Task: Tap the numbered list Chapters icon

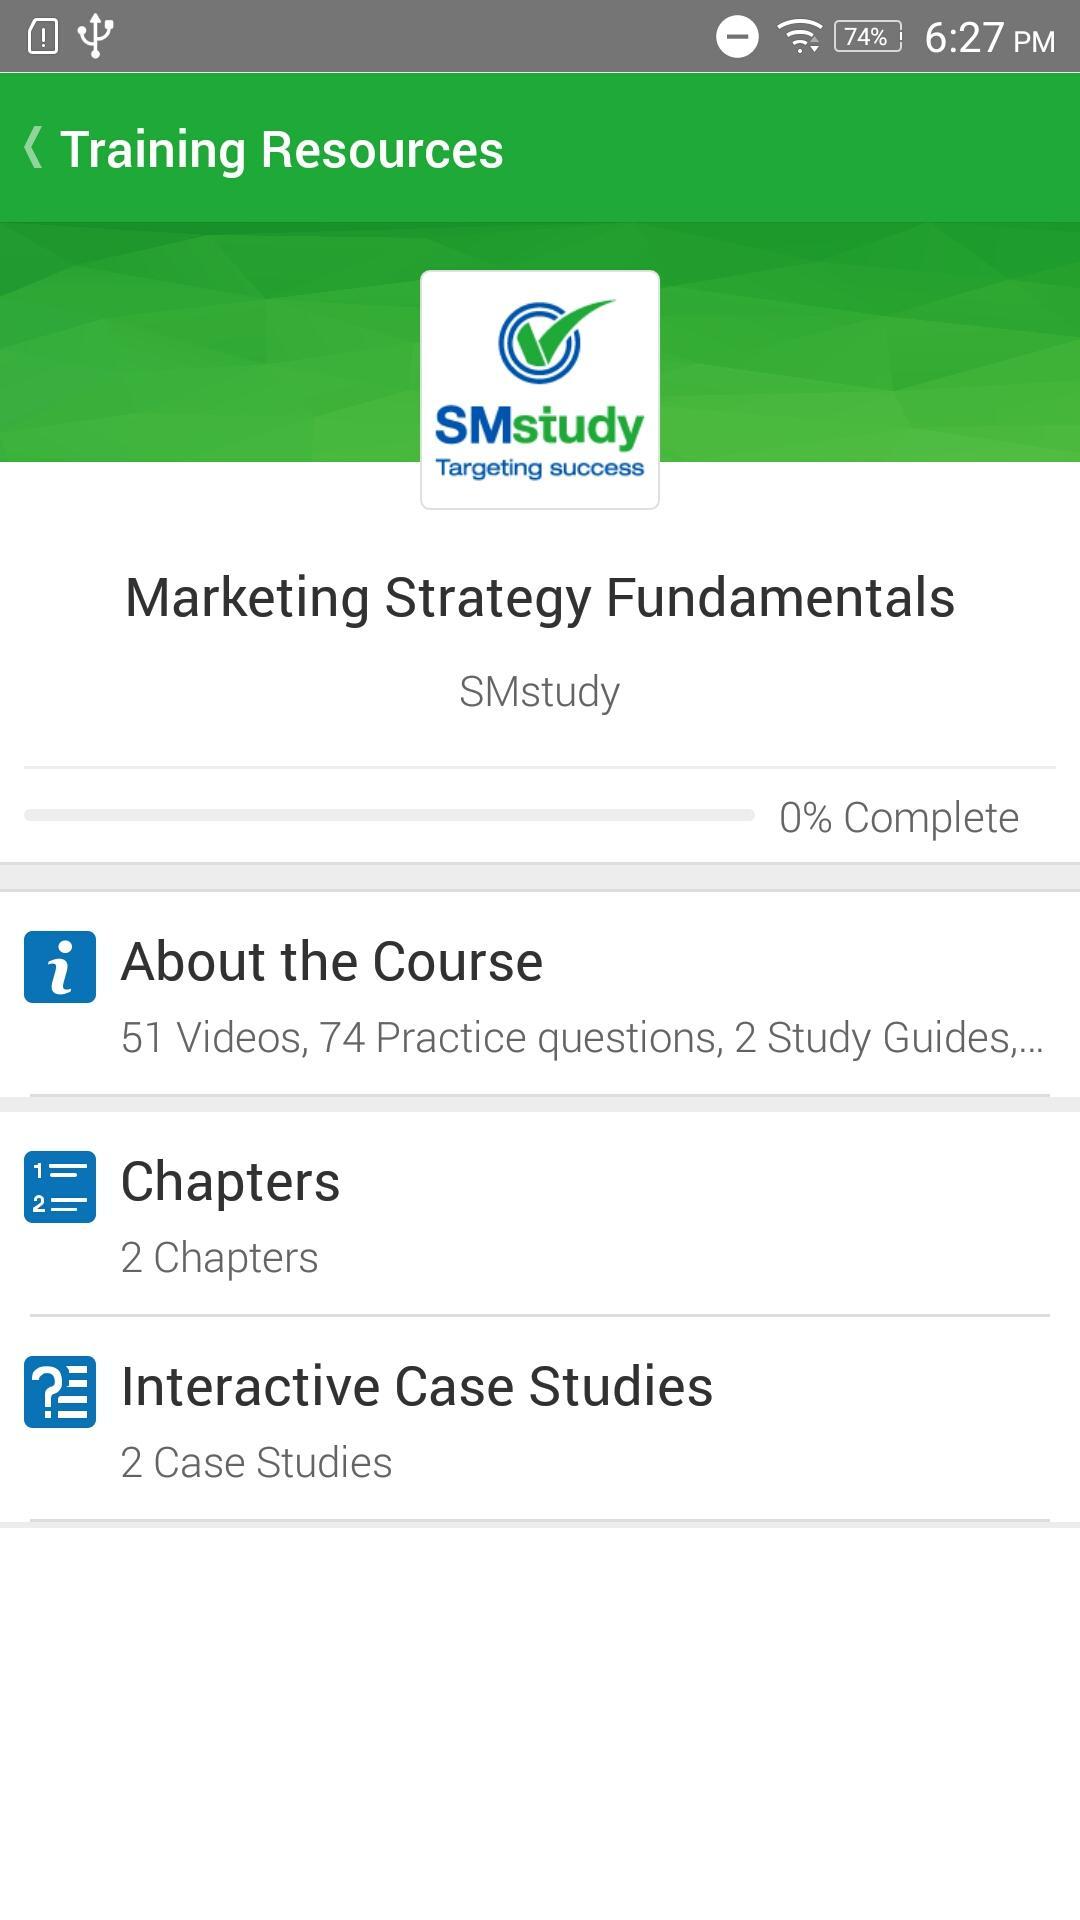Action: tap(60, 1187)
